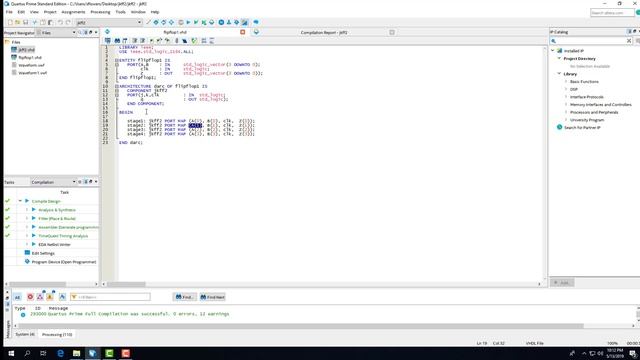640x360 pixels.
Task: Expand the Fitter (Place & Route) task
Action: point(27,218)
